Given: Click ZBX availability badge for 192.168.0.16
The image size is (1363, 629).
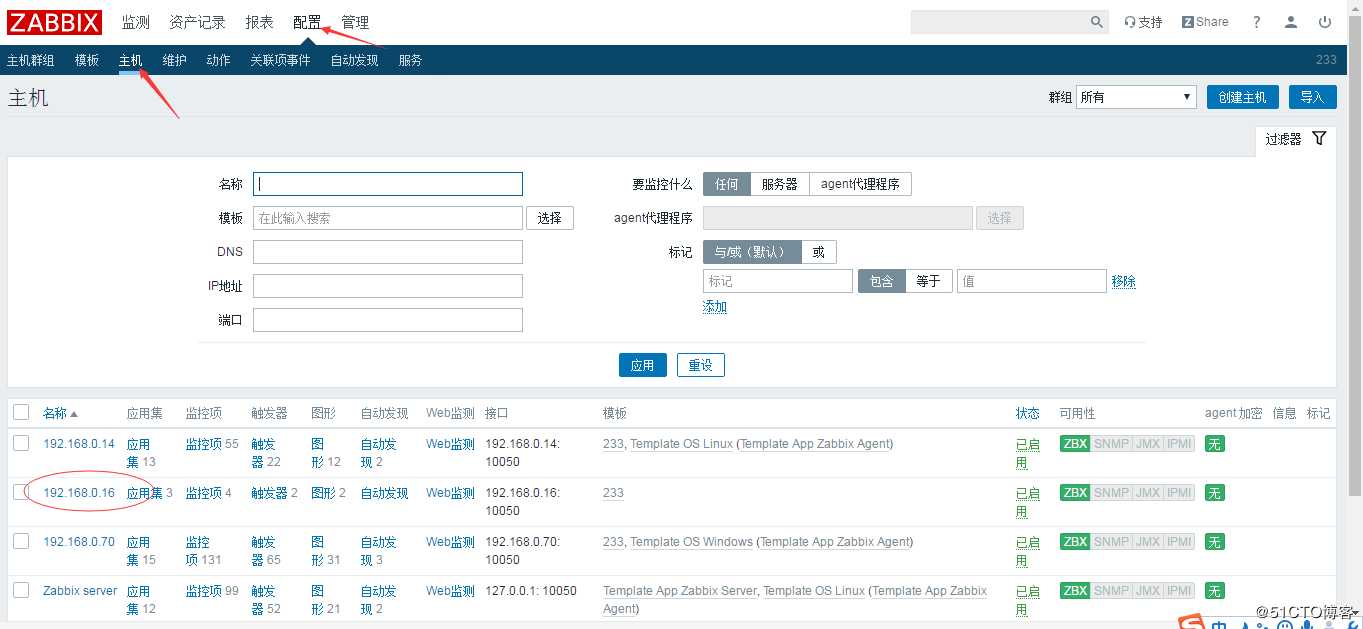Looking at the screenshot, I should (1075, 492).
